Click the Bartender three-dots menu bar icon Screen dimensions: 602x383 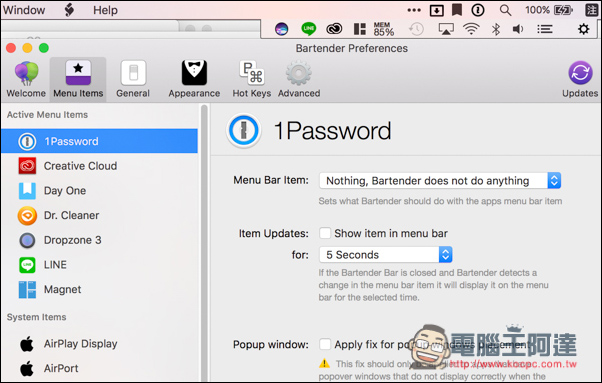414,10
